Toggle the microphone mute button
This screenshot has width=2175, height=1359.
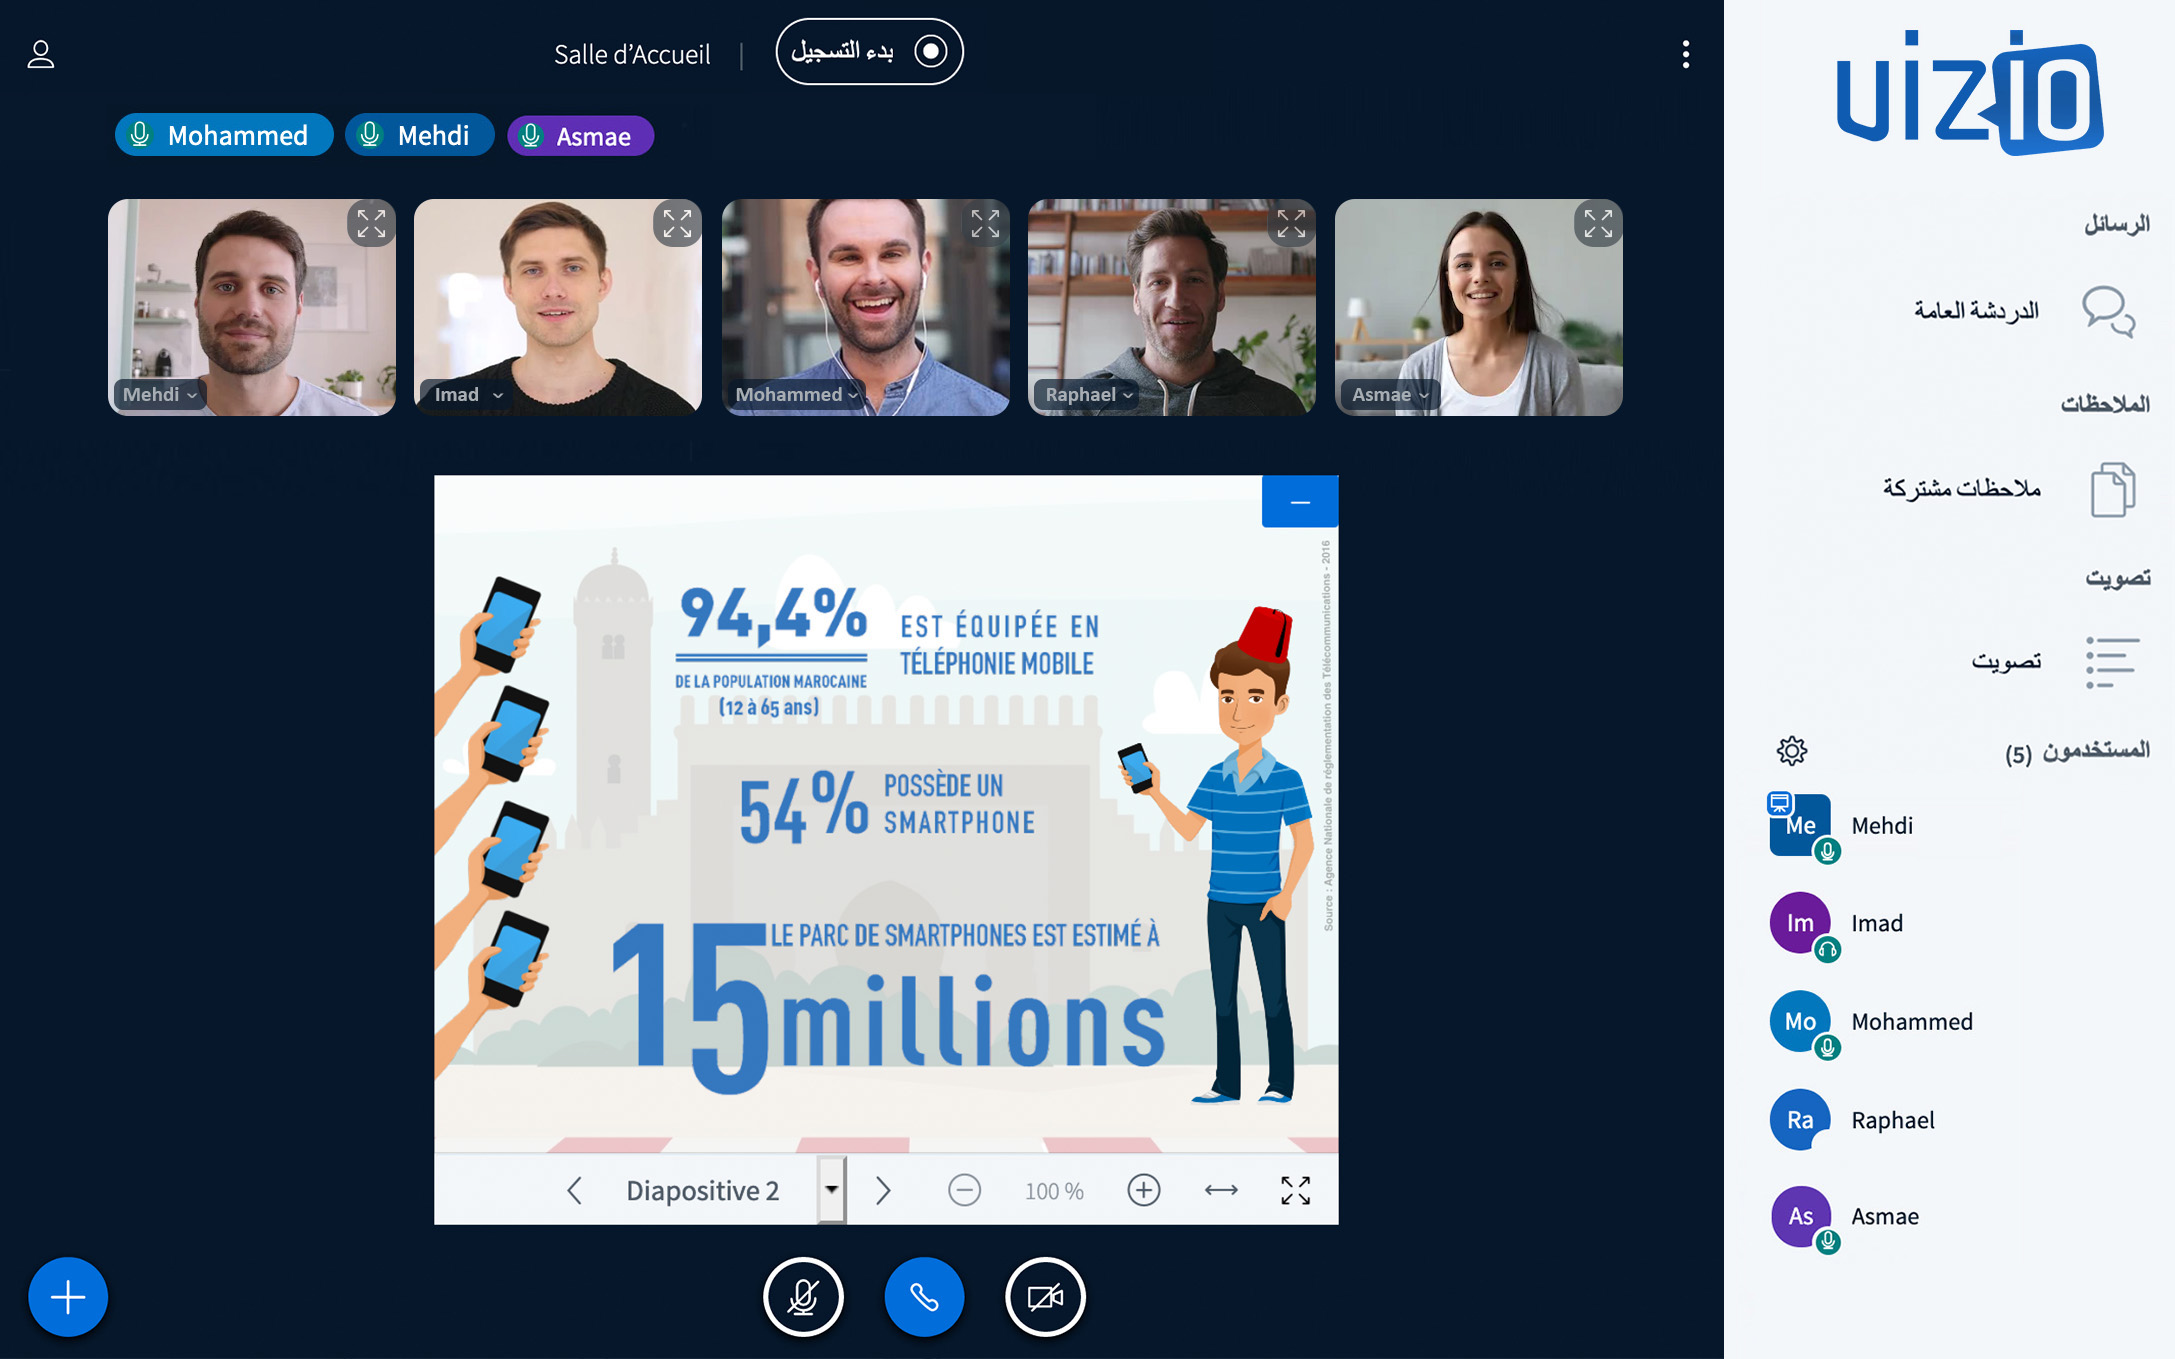(x=803, y=1297)
